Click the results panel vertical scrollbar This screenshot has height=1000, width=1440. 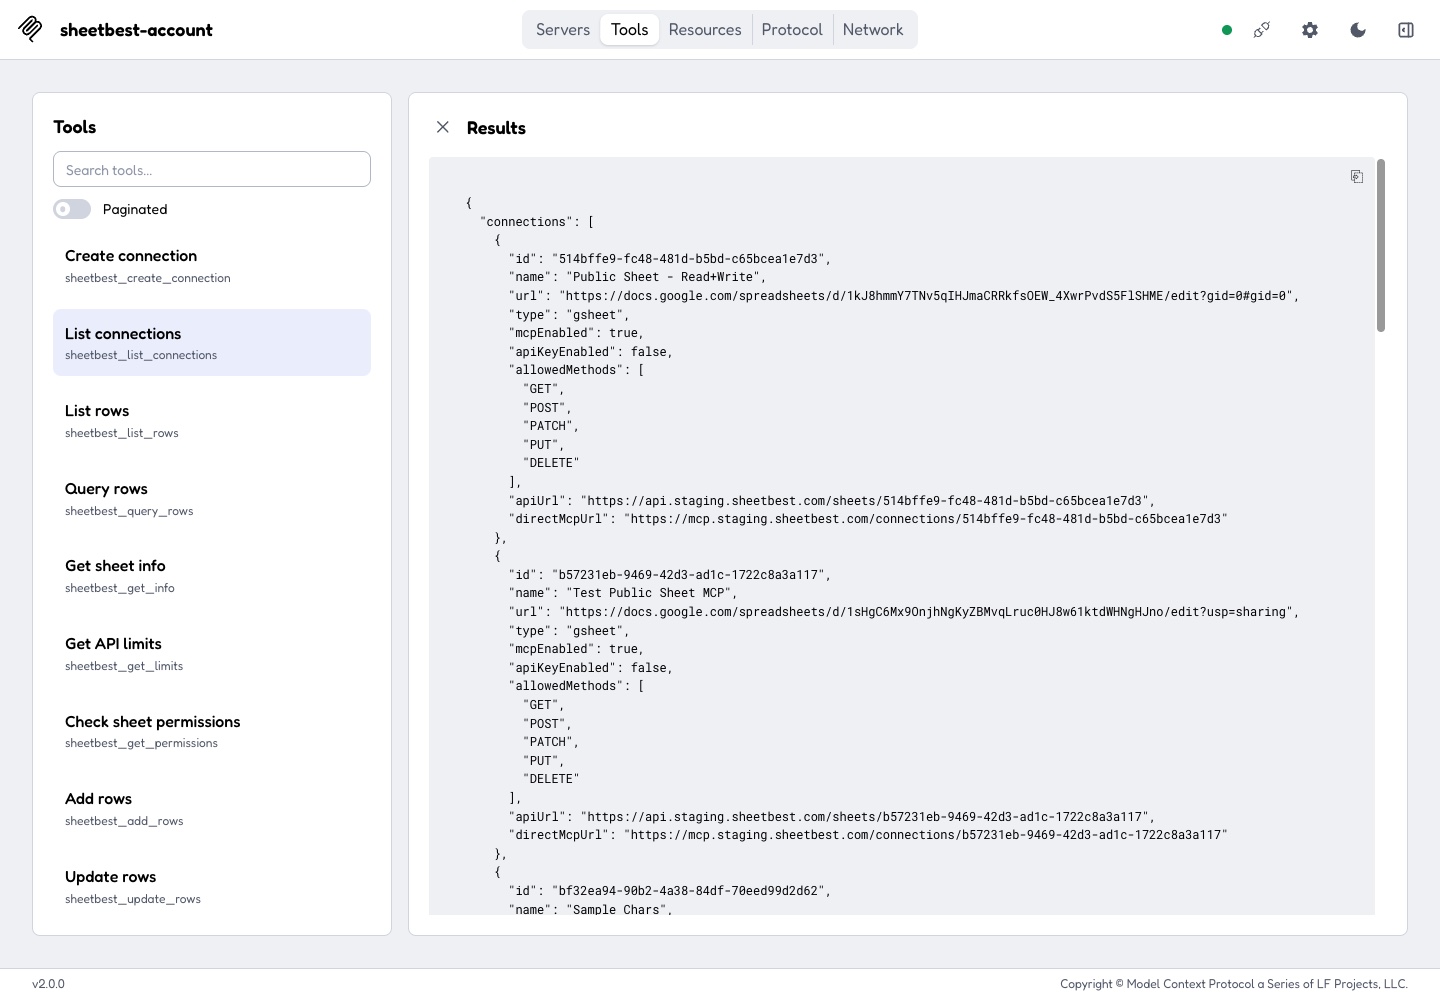pyautogui.click(x=1381, y=245)
